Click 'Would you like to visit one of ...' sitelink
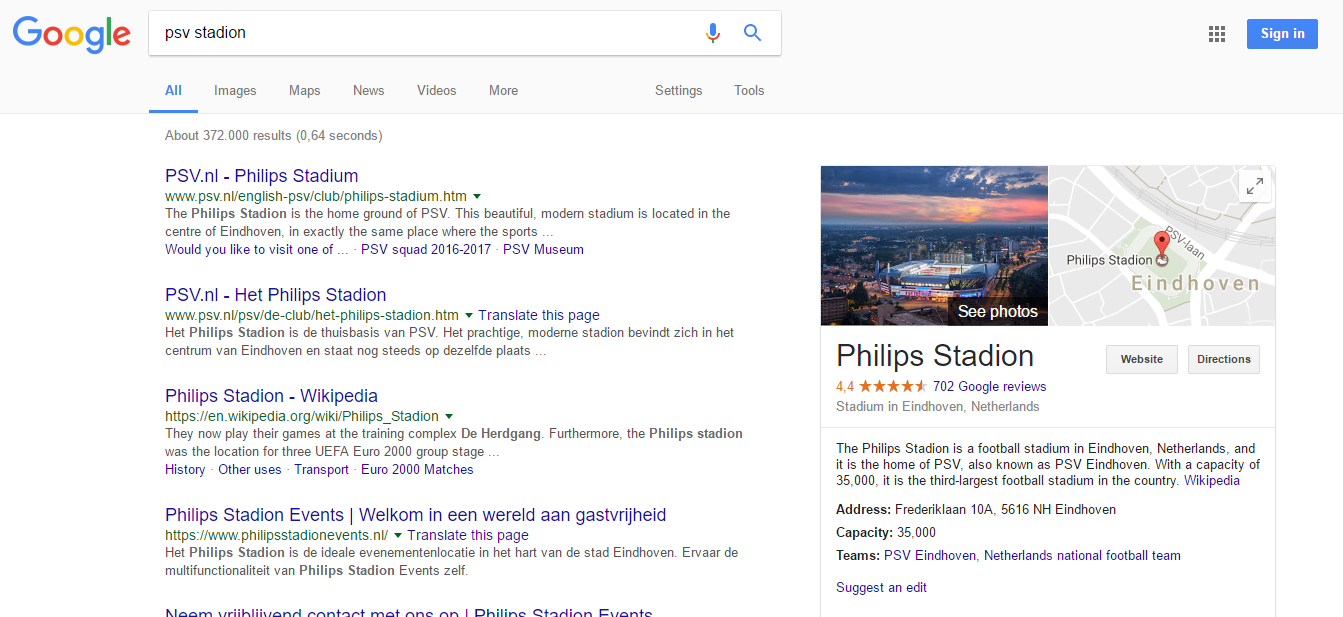Screen dimensions: 1343x617 (x=257, y=250)
